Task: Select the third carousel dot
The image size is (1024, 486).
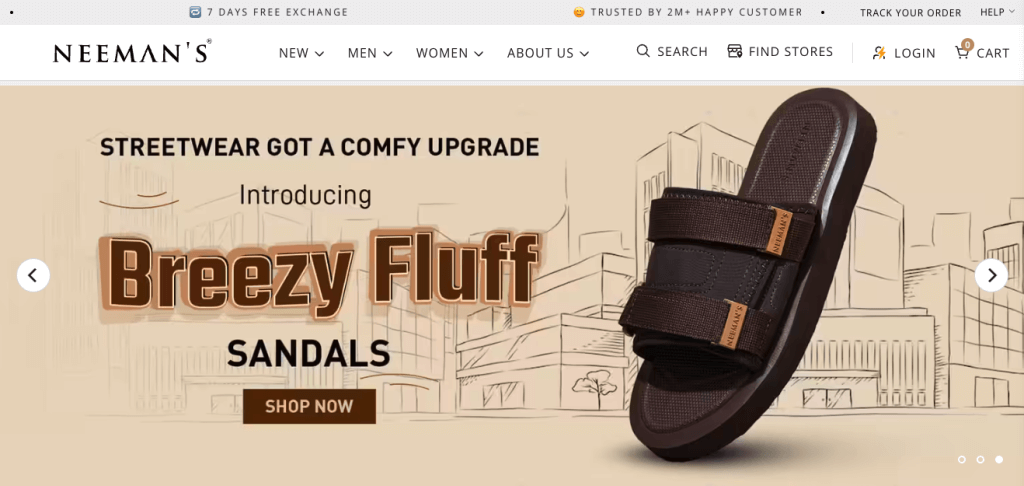Action: click(999, 459)
